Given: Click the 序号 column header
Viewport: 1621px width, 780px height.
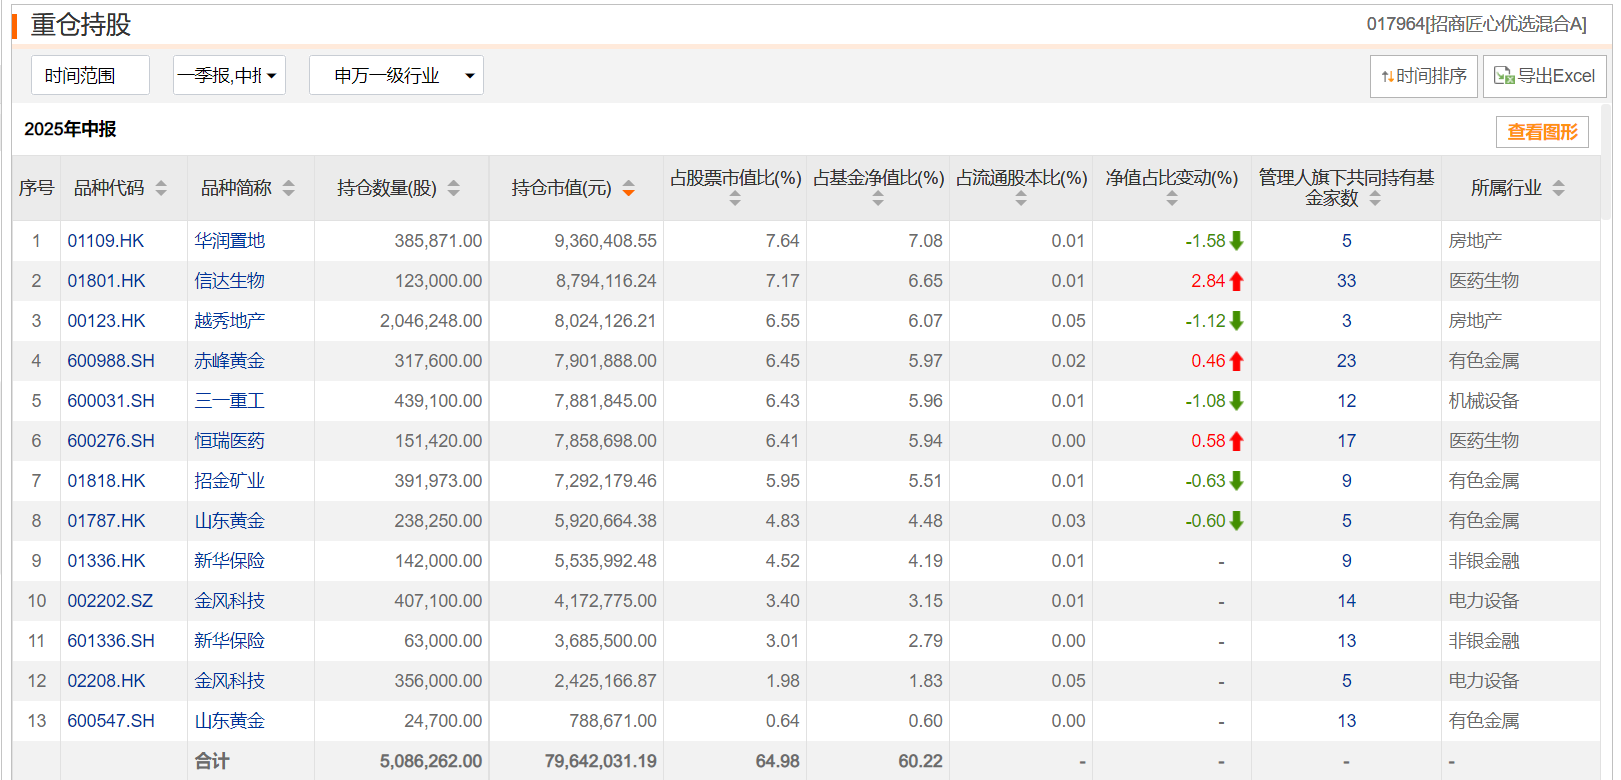Looking at the screenshot, I should [x=36, y=188].
